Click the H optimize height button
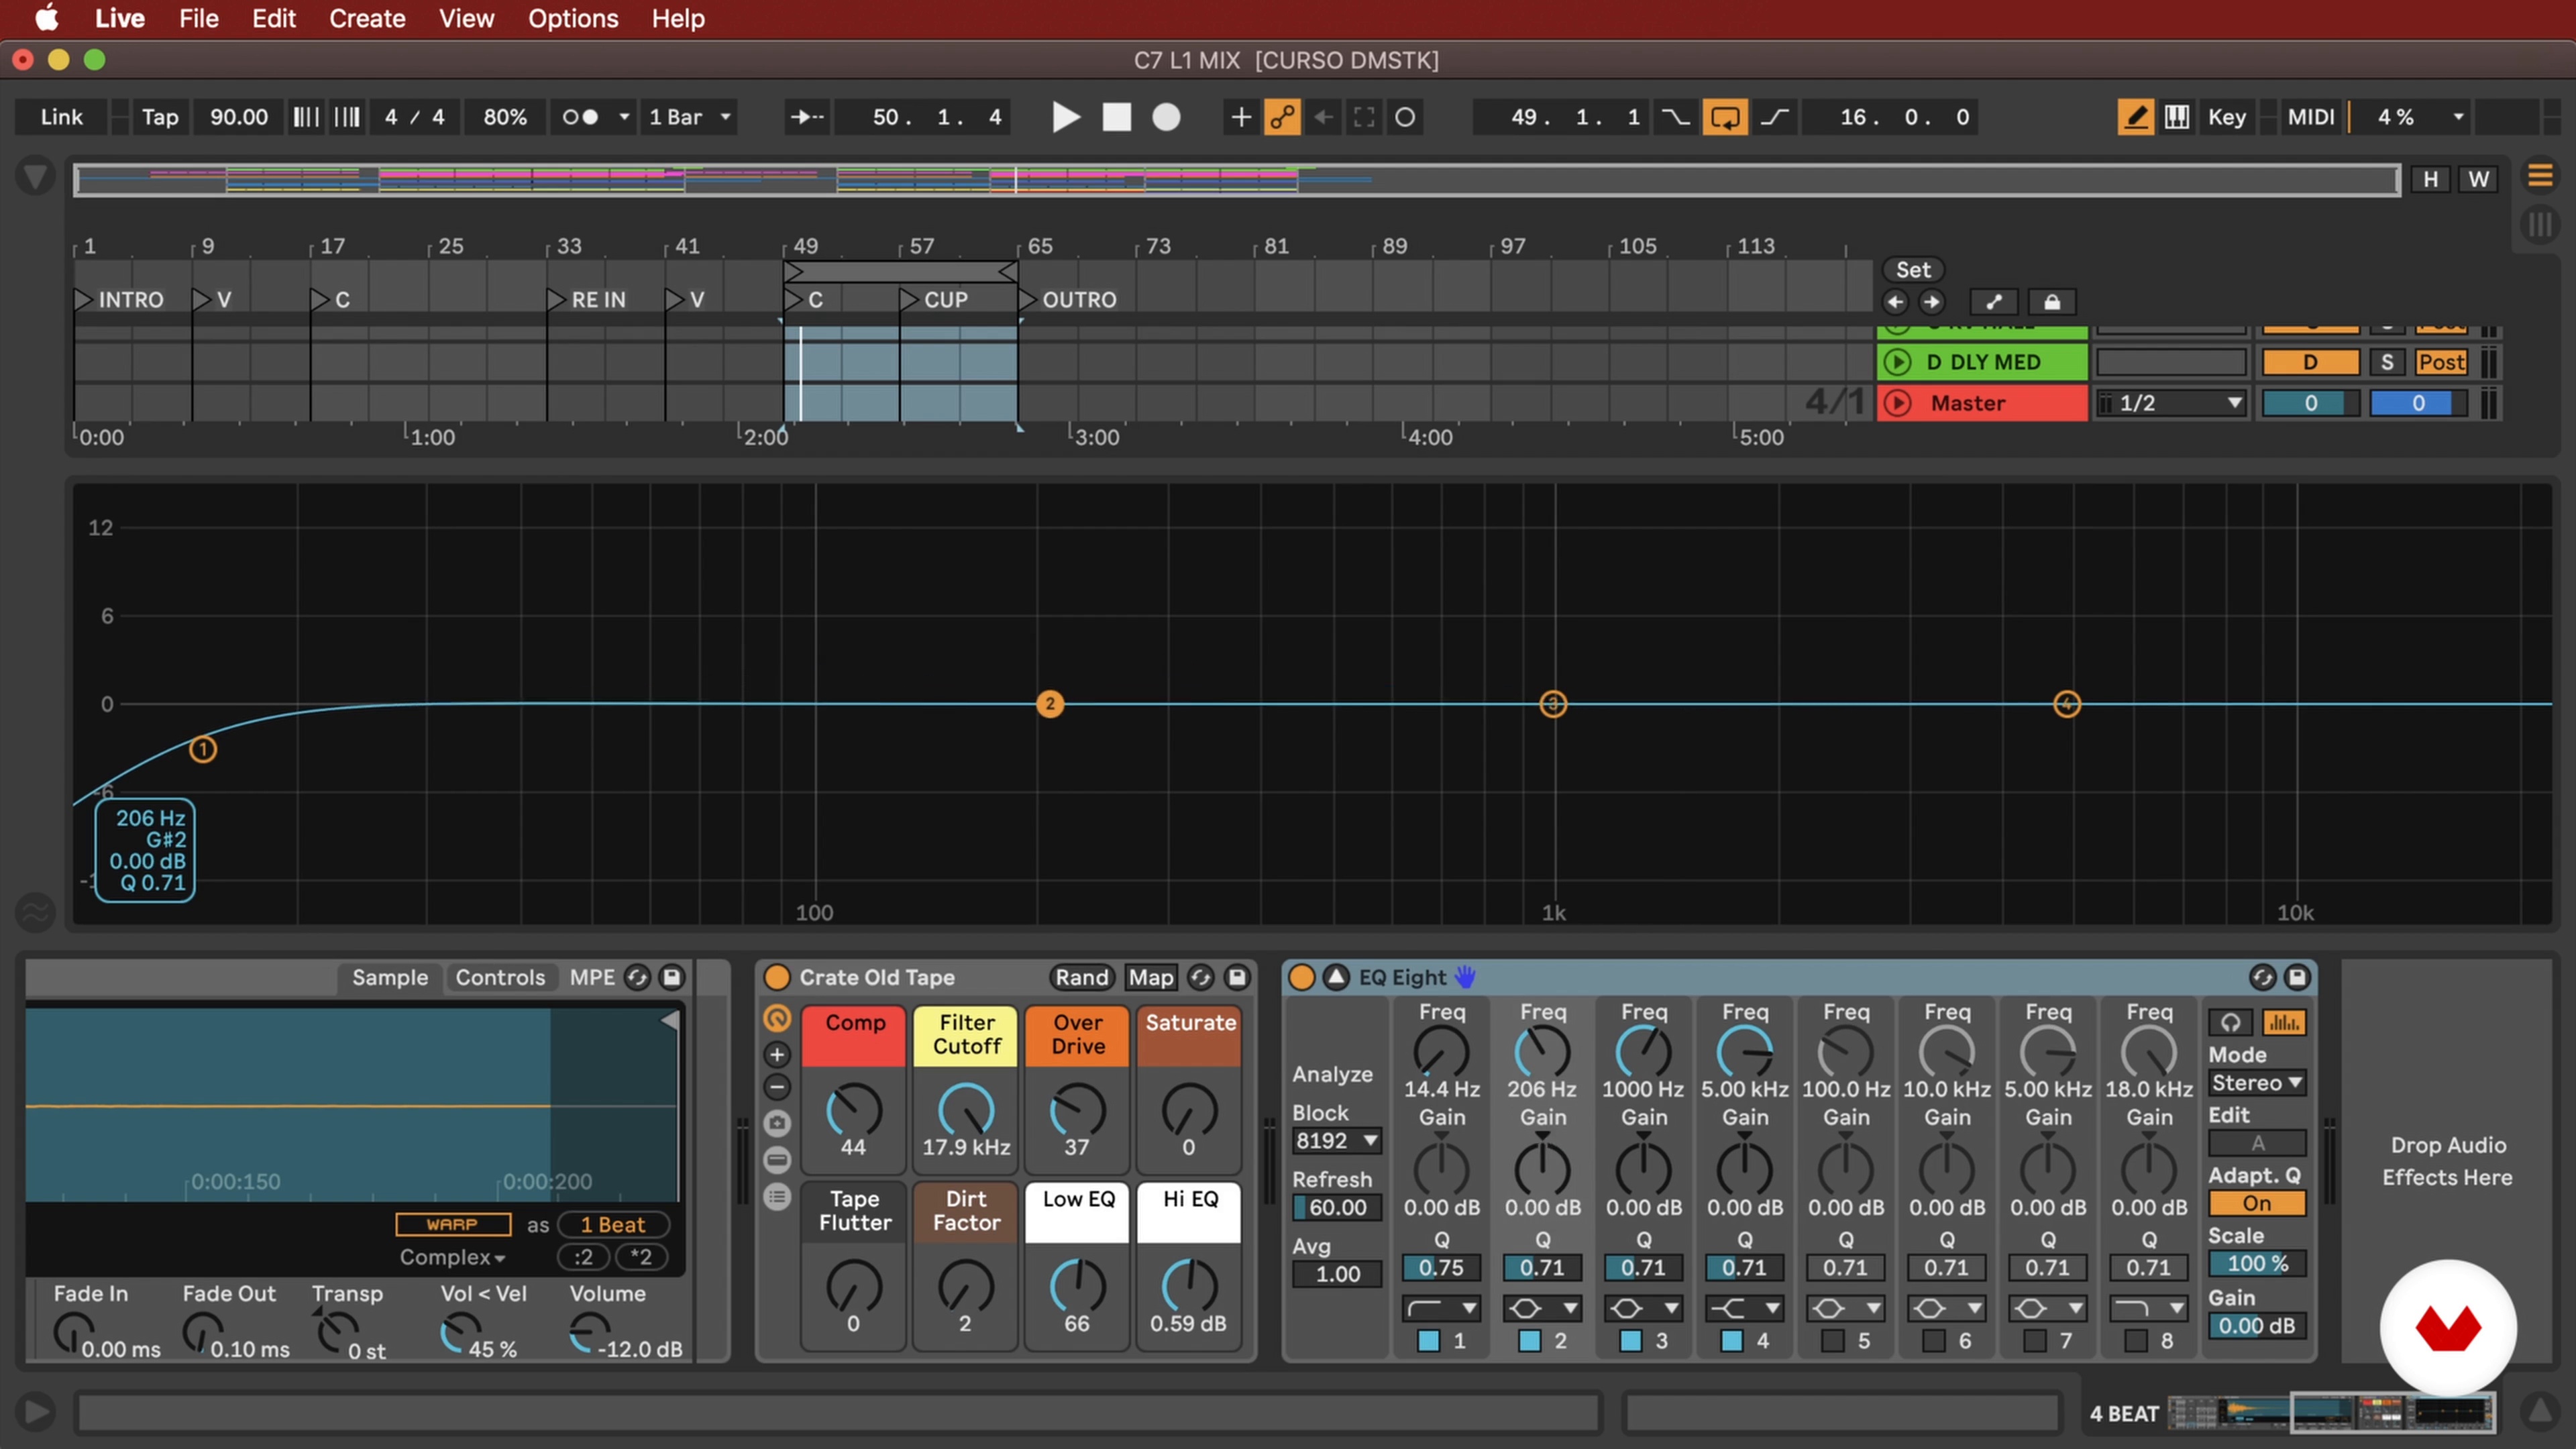The image size is (2576, 1449). 2430,179
